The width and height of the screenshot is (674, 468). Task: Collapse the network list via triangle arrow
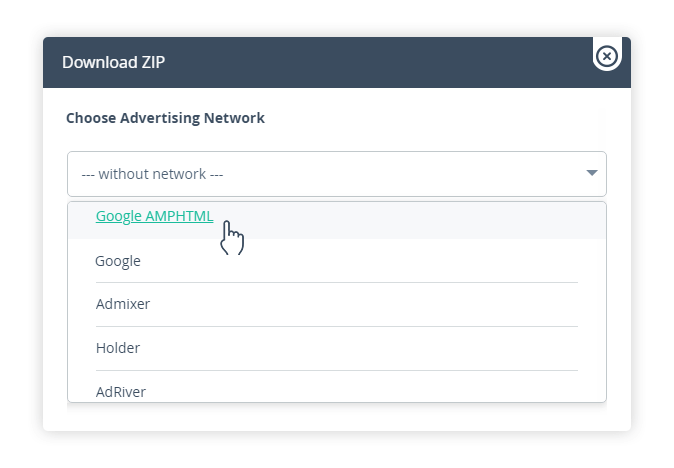592,173
